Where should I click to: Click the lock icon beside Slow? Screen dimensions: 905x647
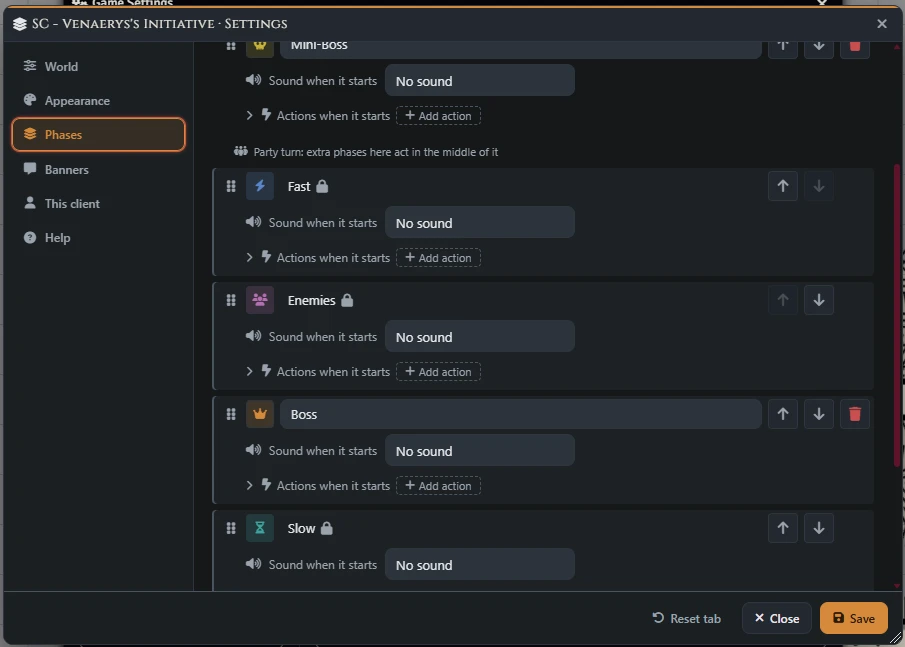pyautogui.click(x=327, y=528)
